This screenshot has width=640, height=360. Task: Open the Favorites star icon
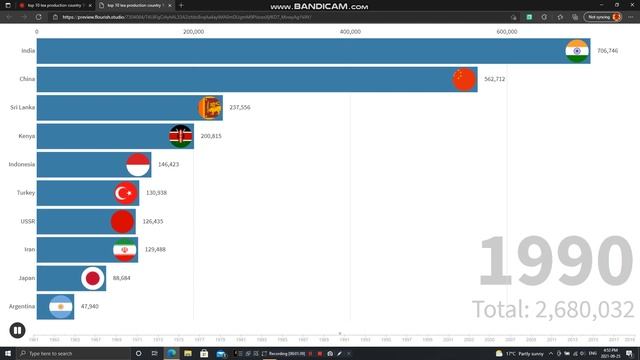click(560, 17)
